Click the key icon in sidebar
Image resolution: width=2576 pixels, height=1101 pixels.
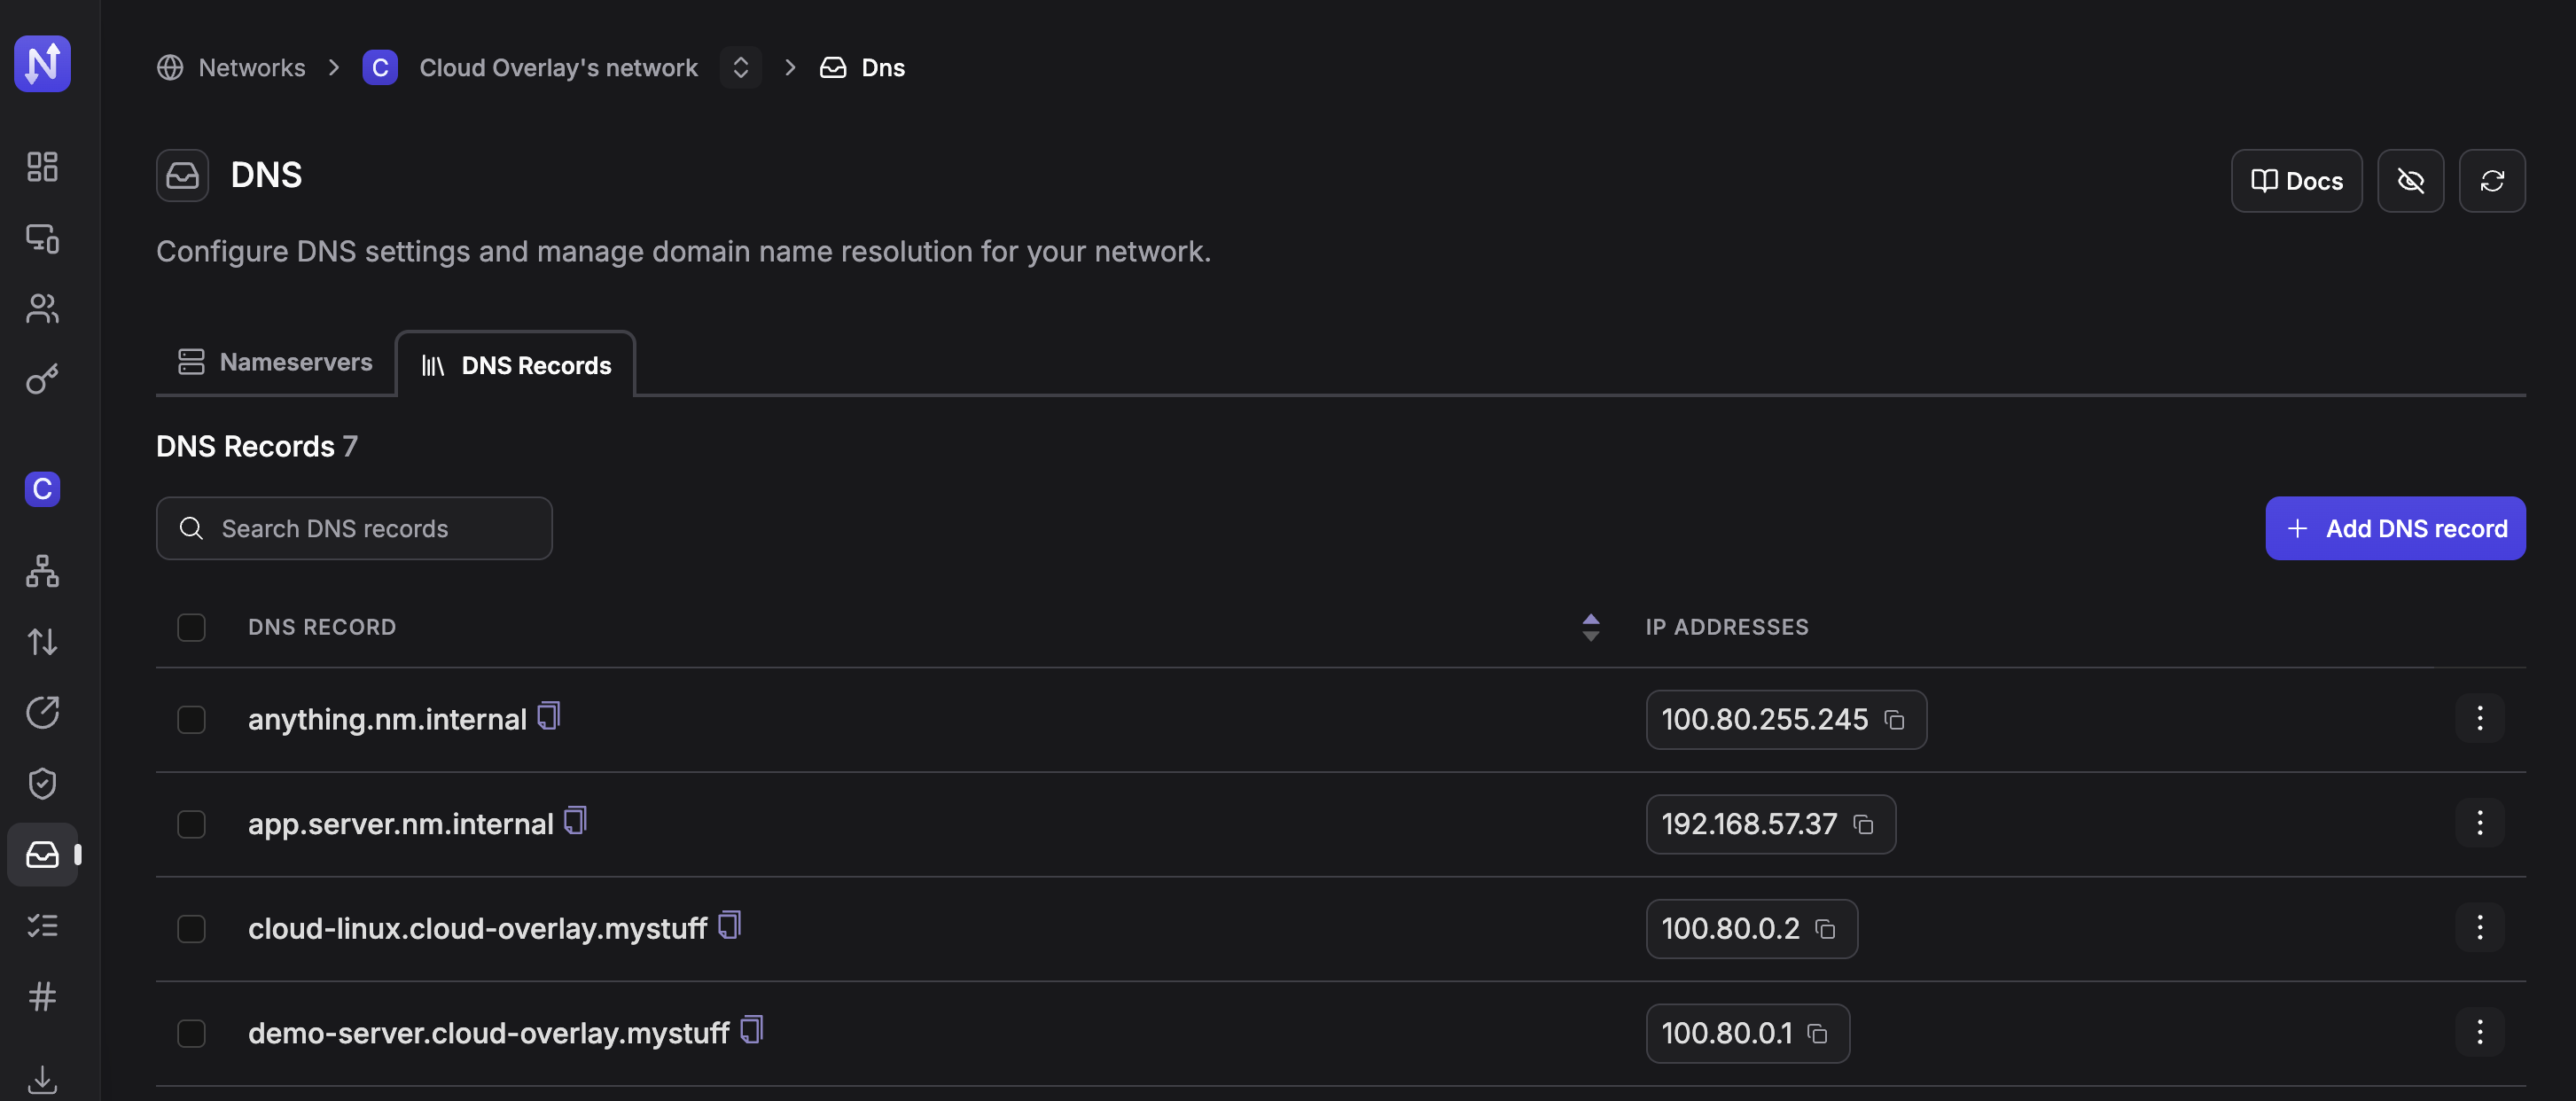[x=42, y=379]
